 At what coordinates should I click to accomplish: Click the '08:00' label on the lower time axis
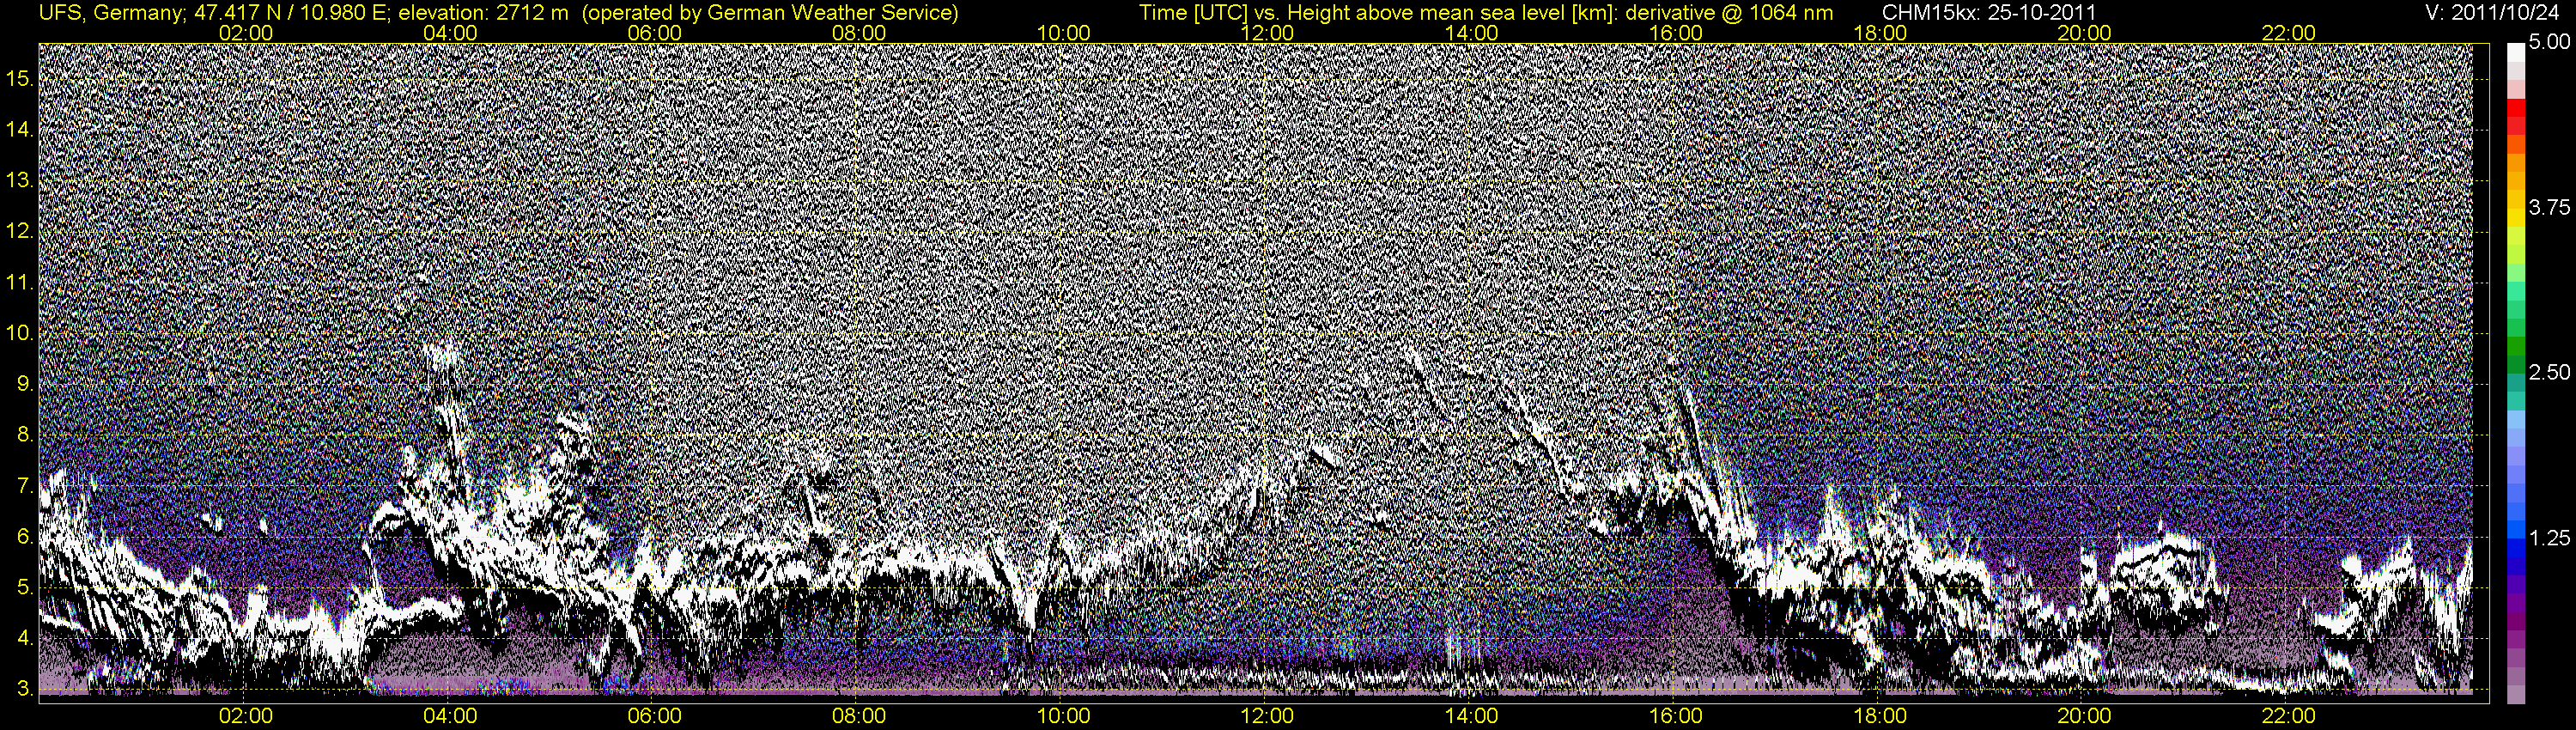859,716
